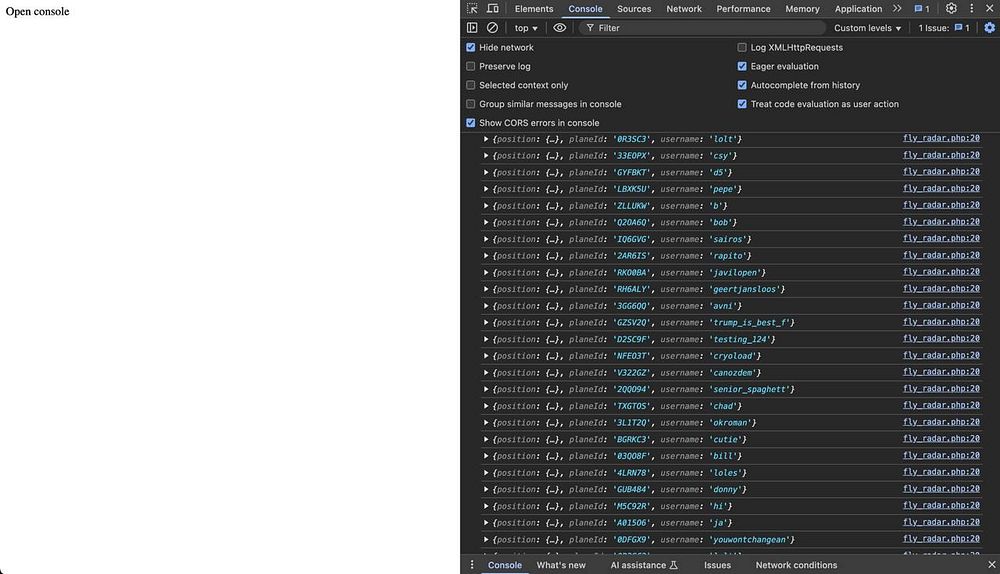Open fly_radar.php:20 link on 'lolt' row

pos(941,138)
